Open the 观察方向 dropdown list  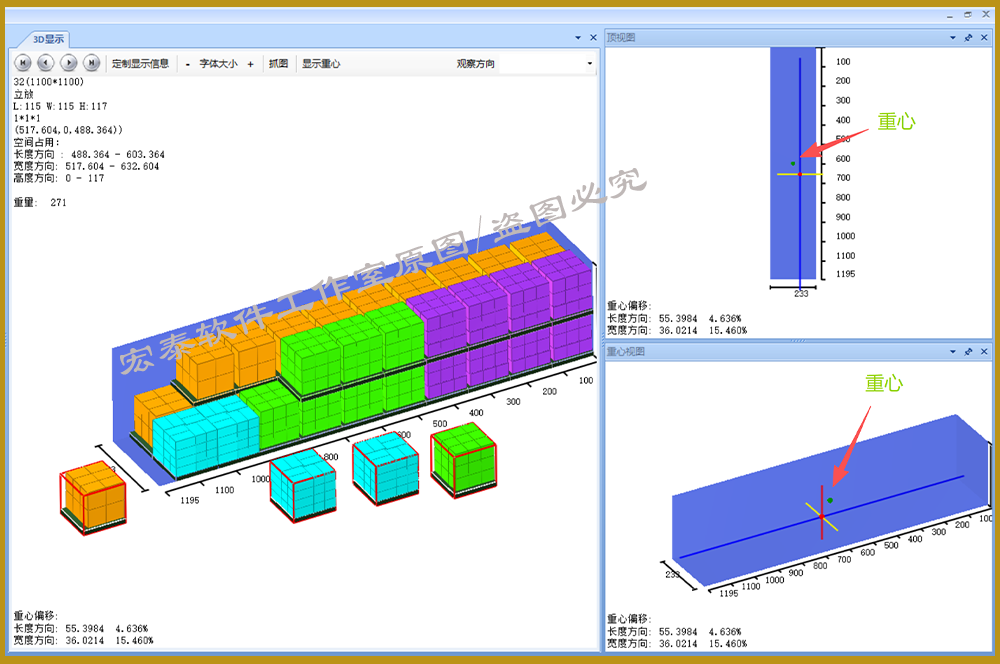pos(589,63)
